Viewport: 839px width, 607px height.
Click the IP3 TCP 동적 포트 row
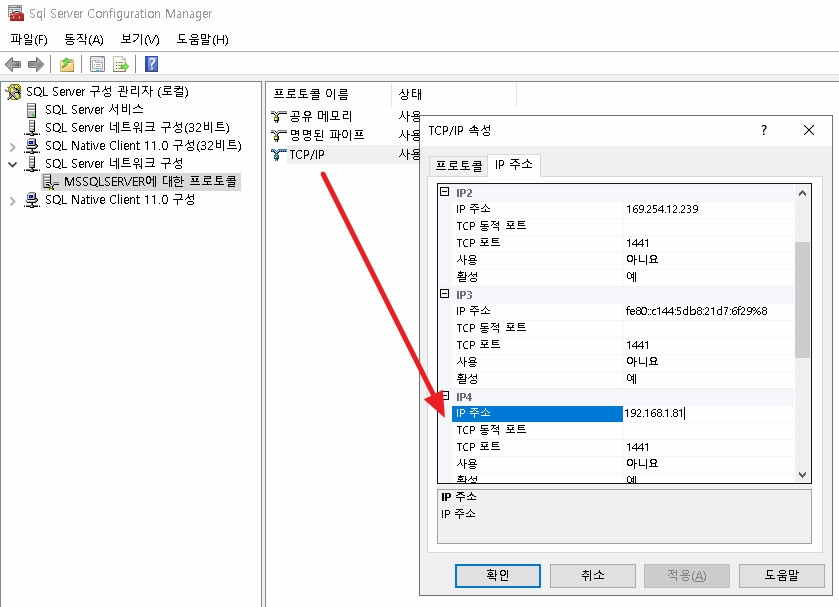coord(623,328)
